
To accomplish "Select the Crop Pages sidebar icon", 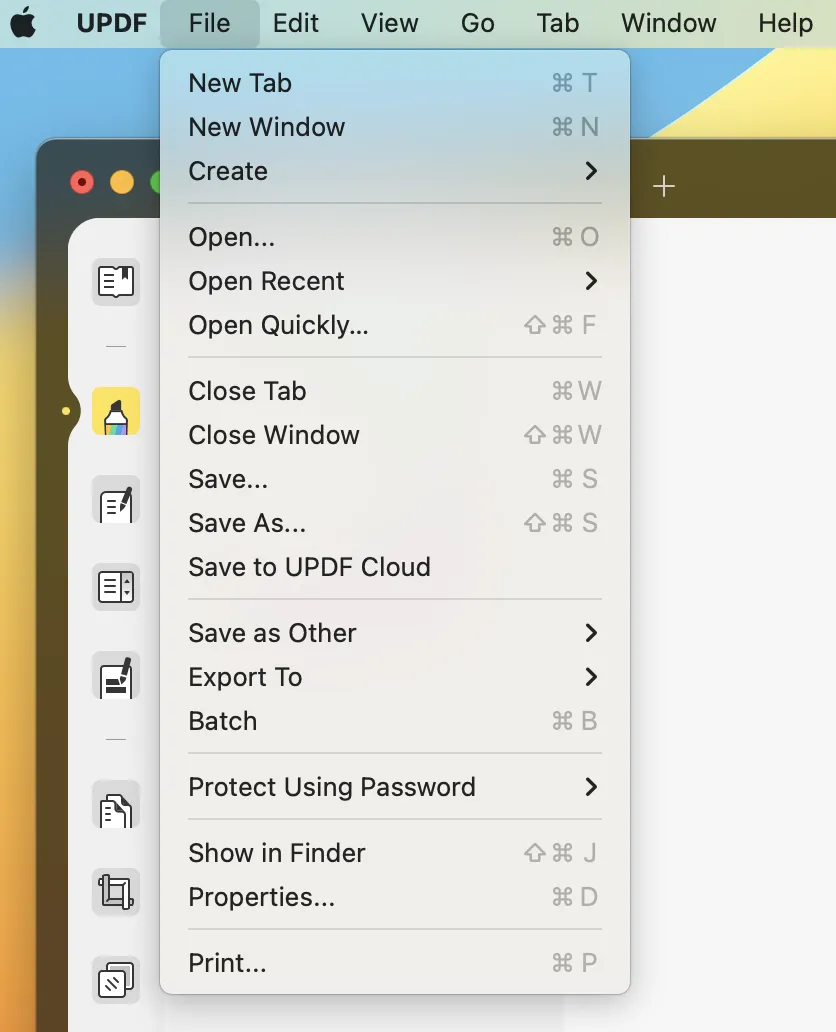I will pos(116,892).
